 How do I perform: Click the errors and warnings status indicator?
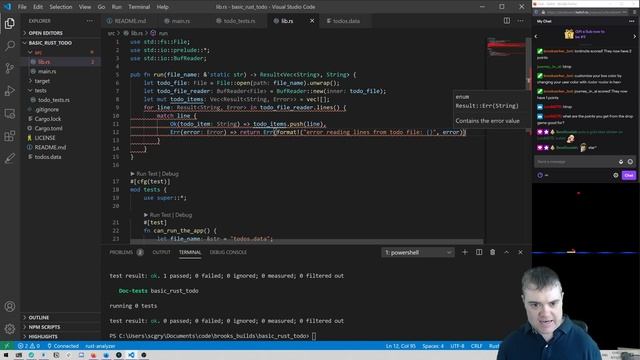(x=29, y=346)
